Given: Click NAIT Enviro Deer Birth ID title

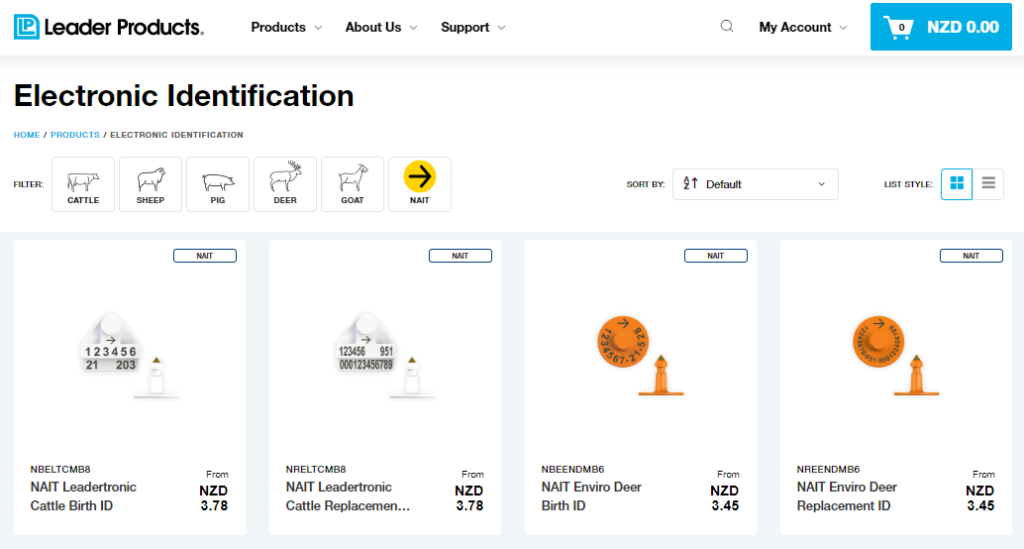Looking at the screenshot, I should click(592, 496).
